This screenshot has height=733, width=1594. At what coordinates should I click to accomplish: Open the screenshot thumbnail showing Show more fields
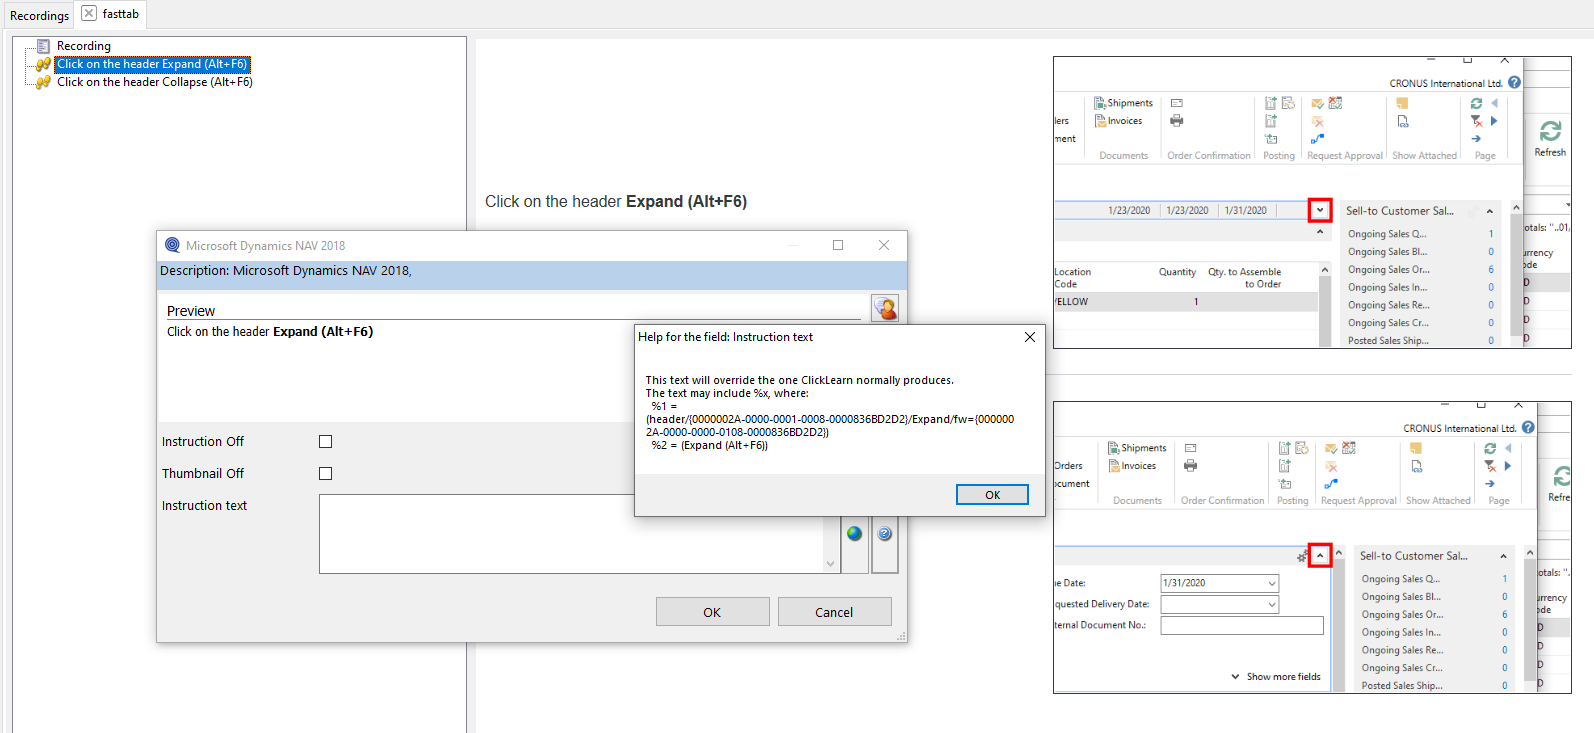1312,547
